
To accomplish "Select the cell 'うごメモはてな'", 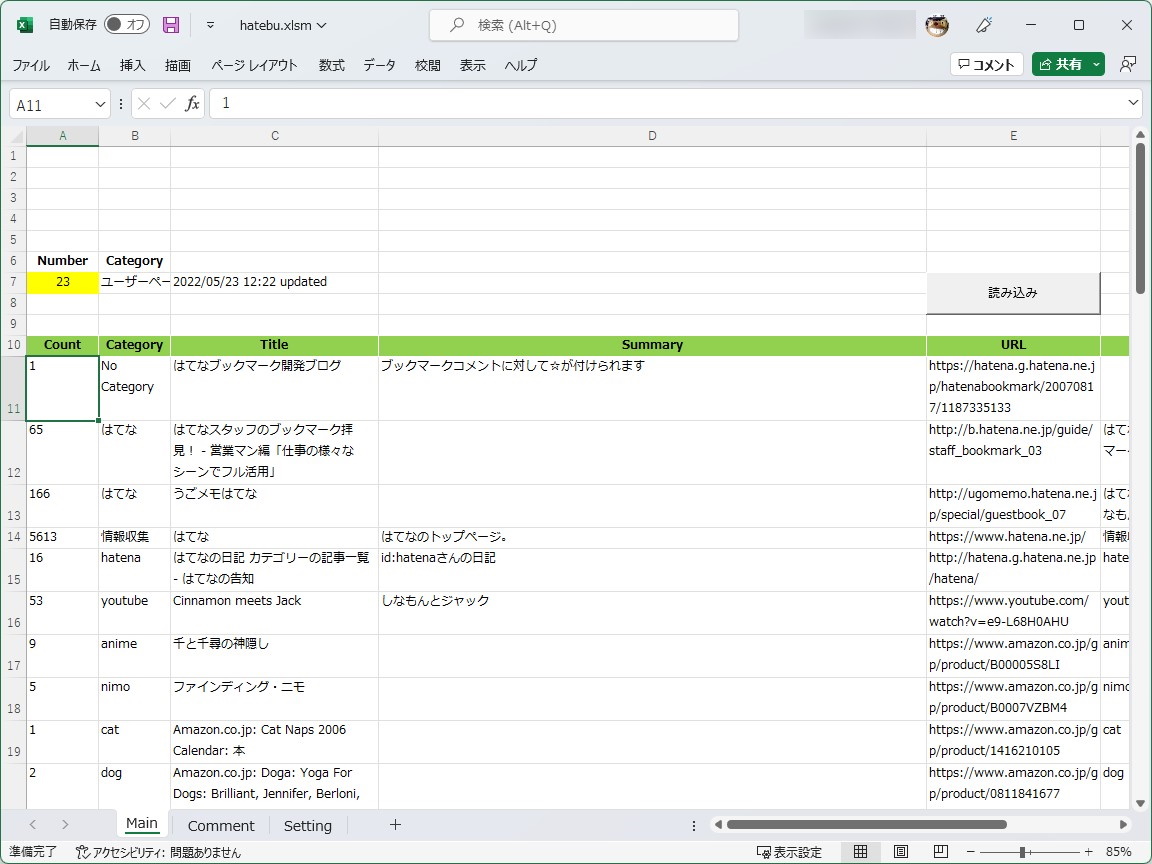I will click(x=274, y=505).
